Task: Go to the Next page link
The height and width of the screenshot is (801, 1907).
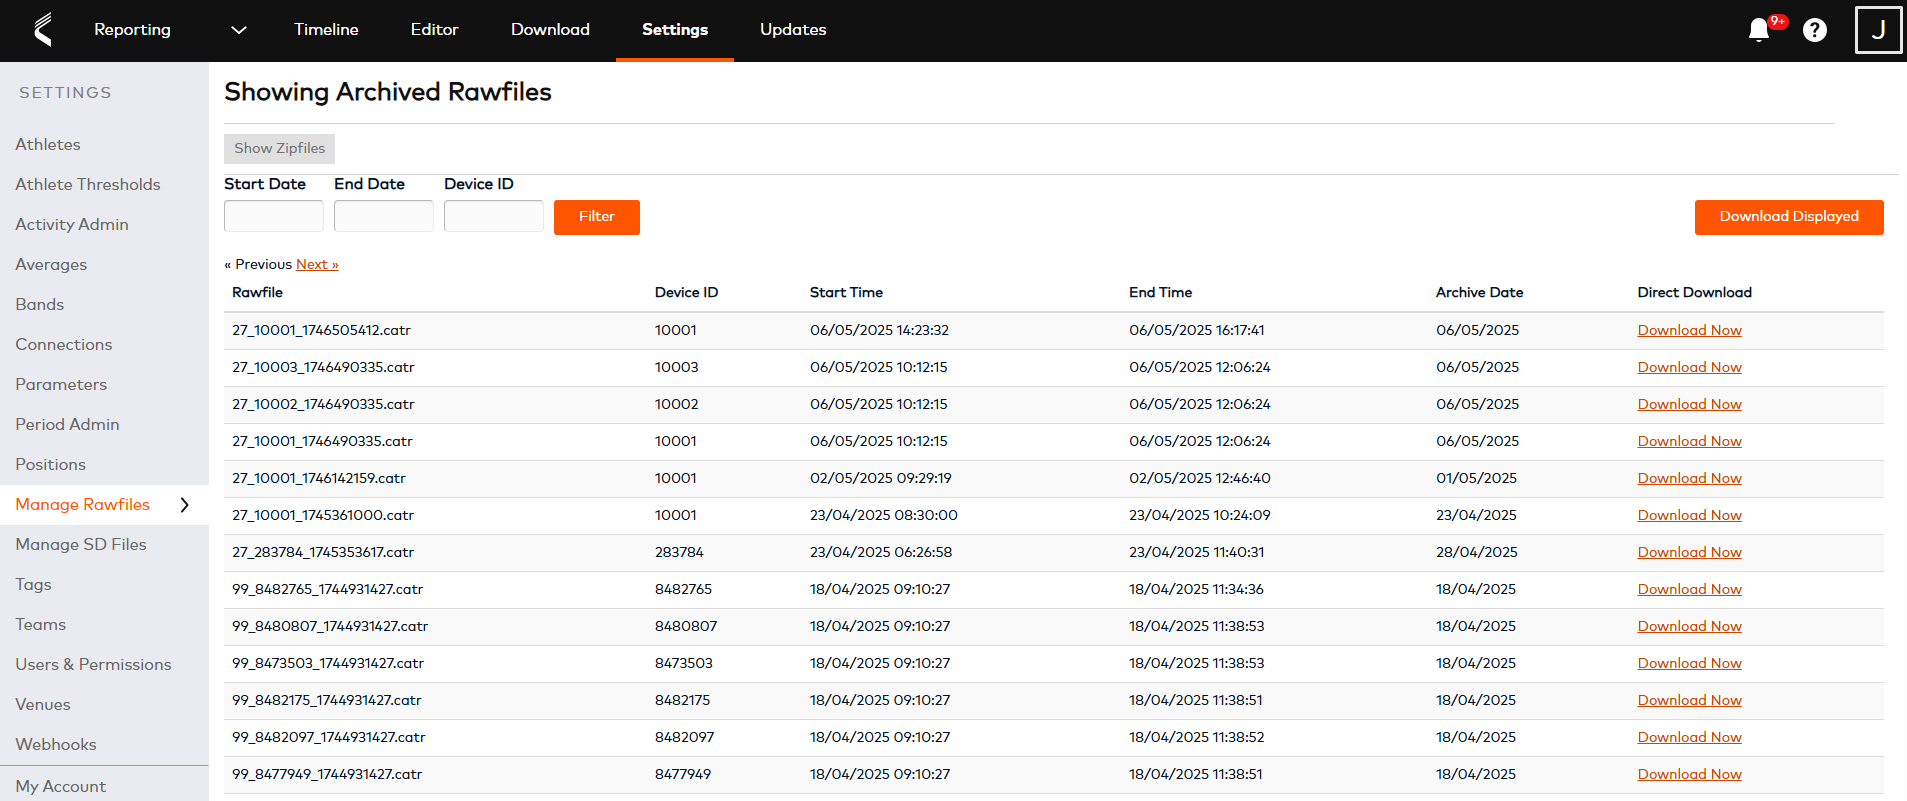Action: [317, 264]
